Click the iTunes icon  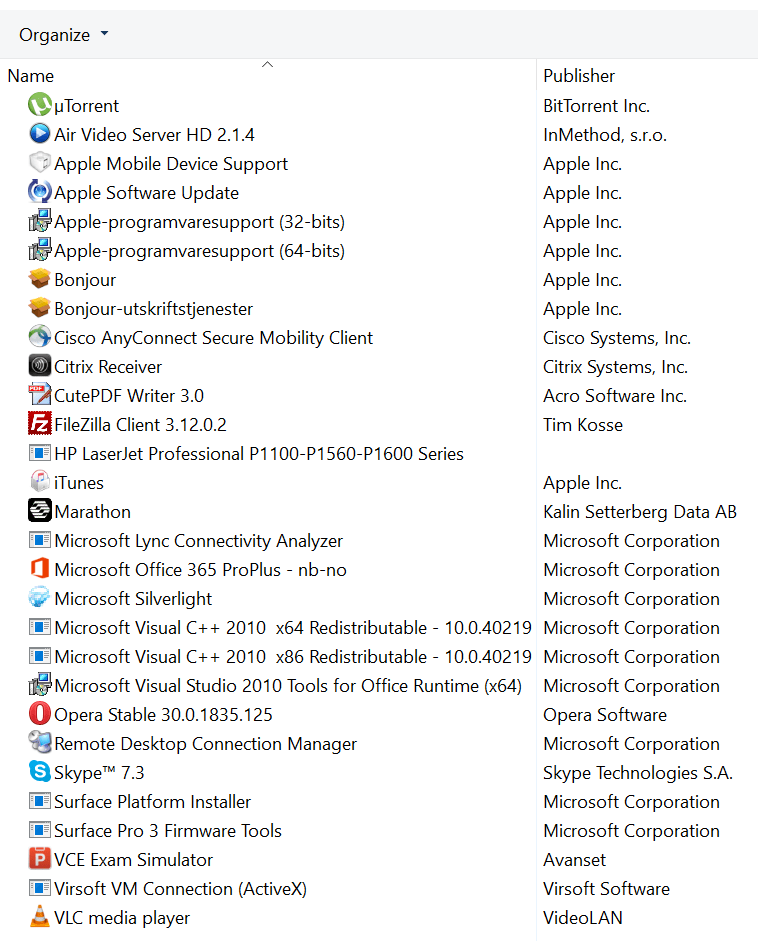39,482
